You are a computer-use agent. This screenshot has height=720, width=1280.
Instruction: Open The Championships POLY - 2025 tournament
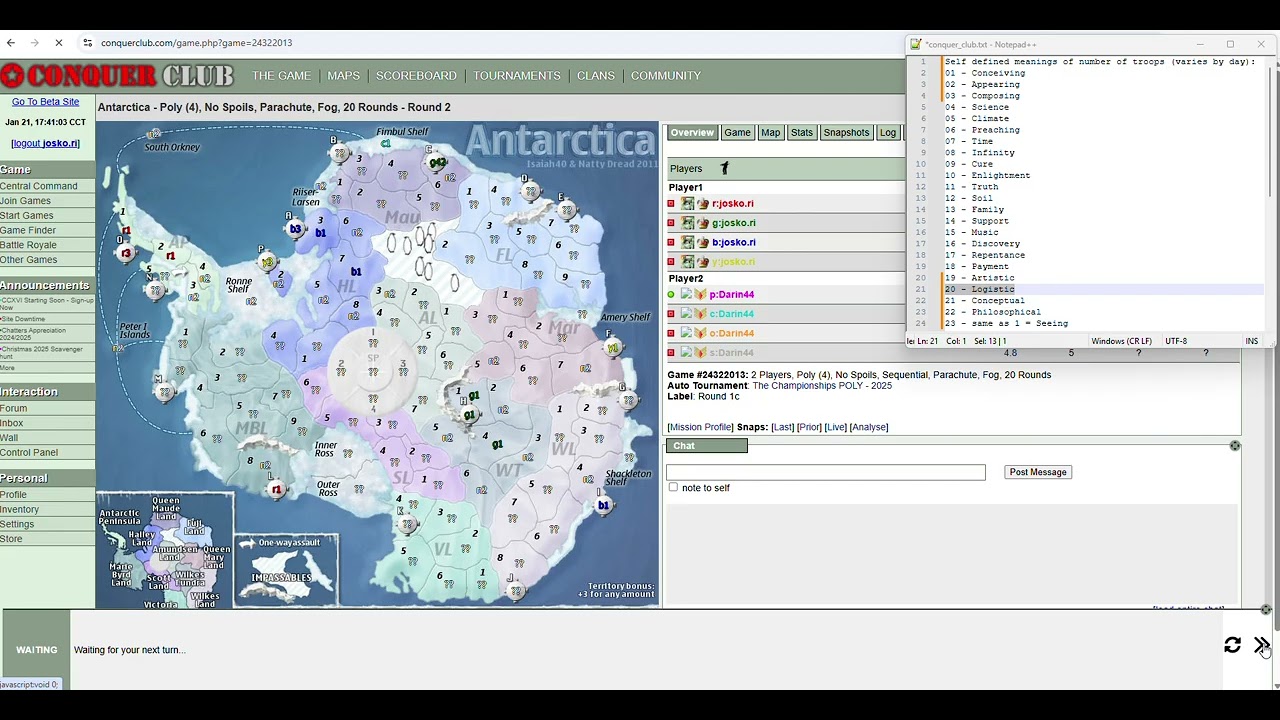pos(822,386)
